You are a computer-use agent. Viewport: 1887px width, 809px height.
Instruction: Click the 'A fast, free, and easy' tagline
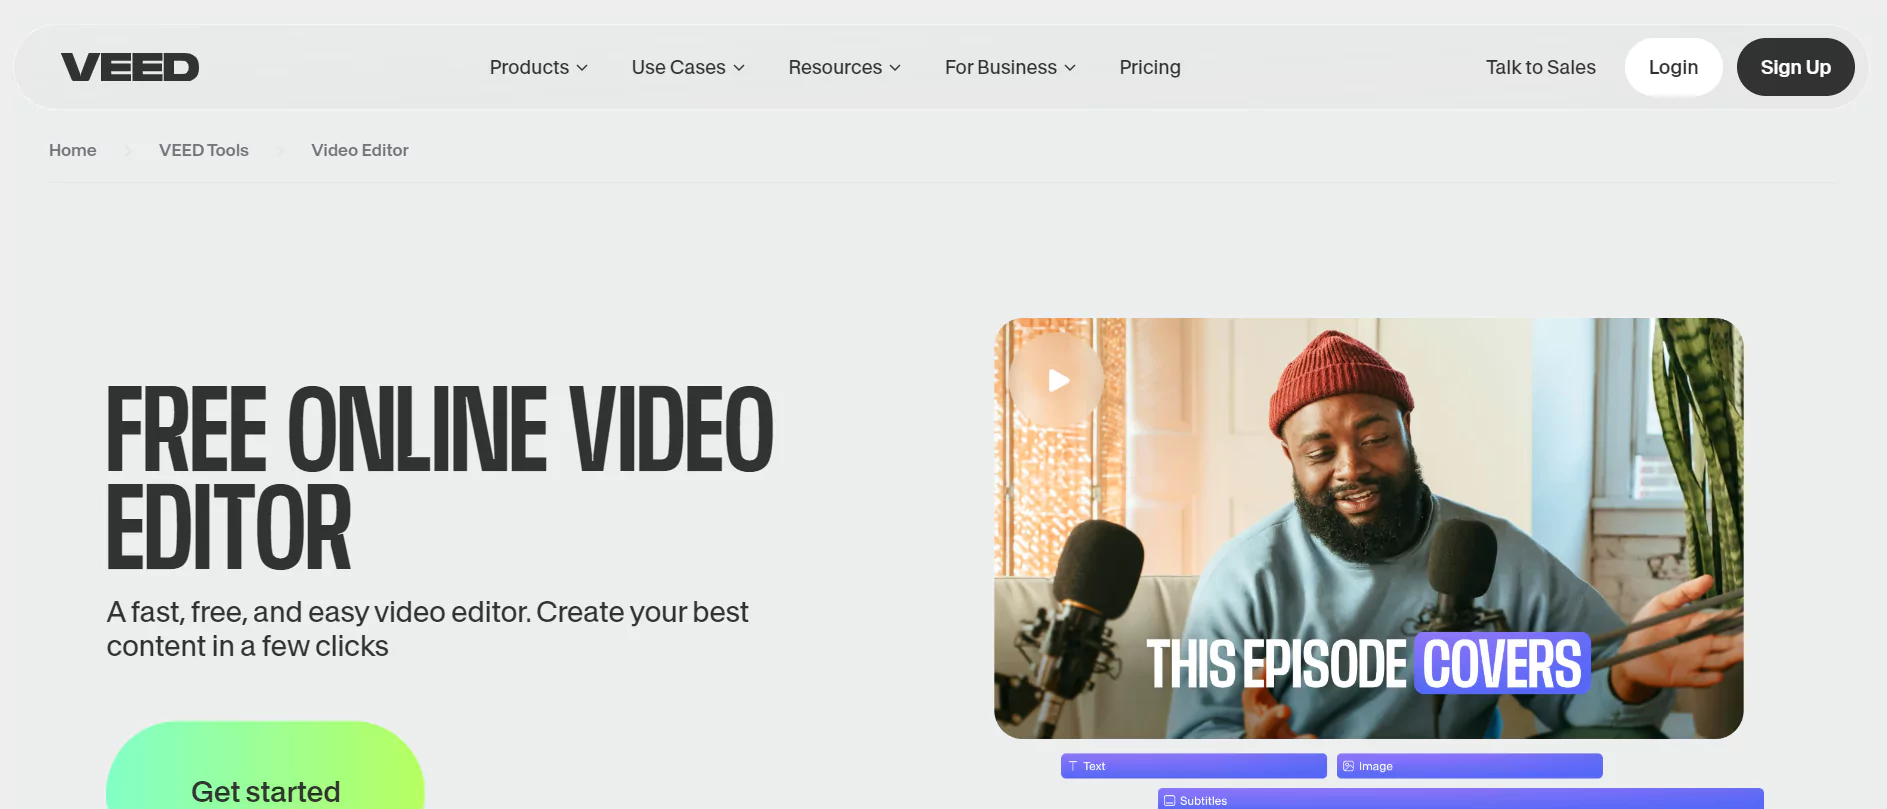coord(427,629)
